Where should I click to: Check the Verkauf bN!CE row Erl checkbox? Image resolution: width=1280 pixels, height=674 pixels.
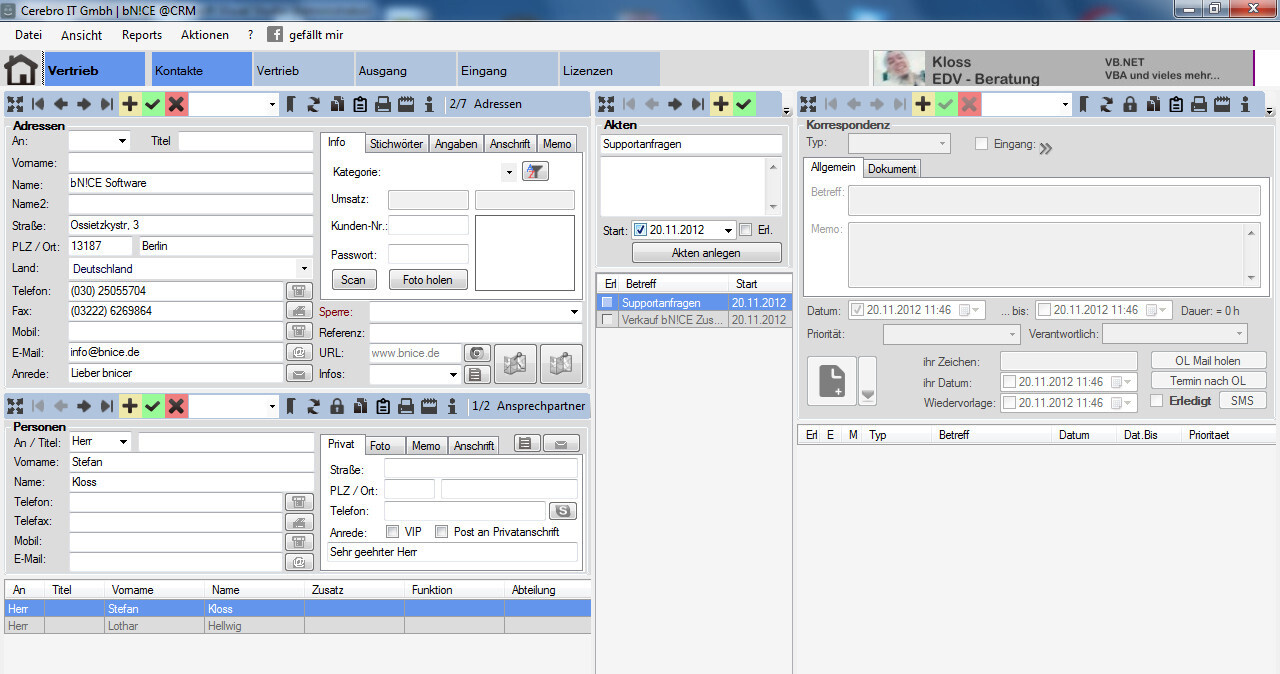(607, 320)
